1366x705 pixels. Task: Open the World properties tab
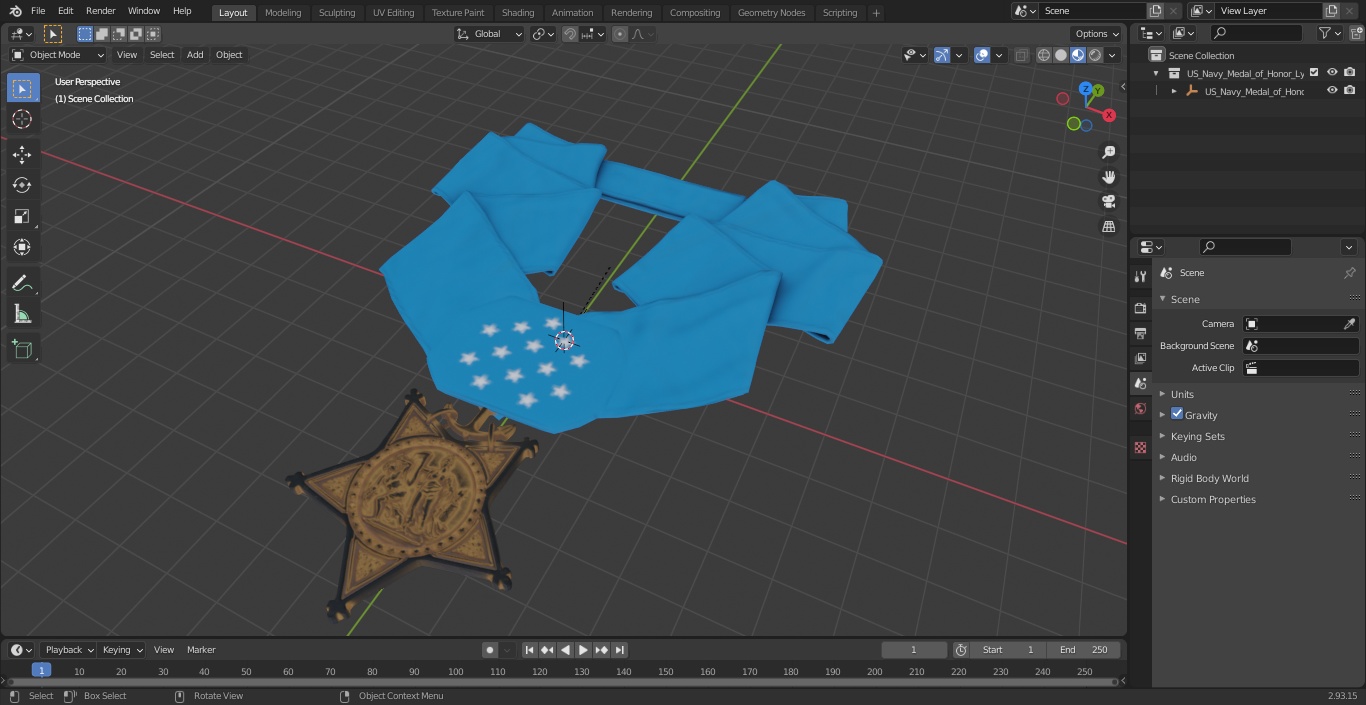click(x=1140, y=409)
